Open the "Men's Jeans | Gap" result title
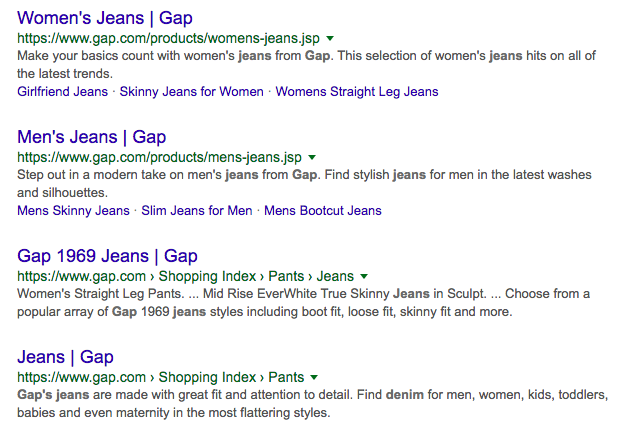This screenshot has height=426, width=630. pyautogui.click(x=92, y=137)
